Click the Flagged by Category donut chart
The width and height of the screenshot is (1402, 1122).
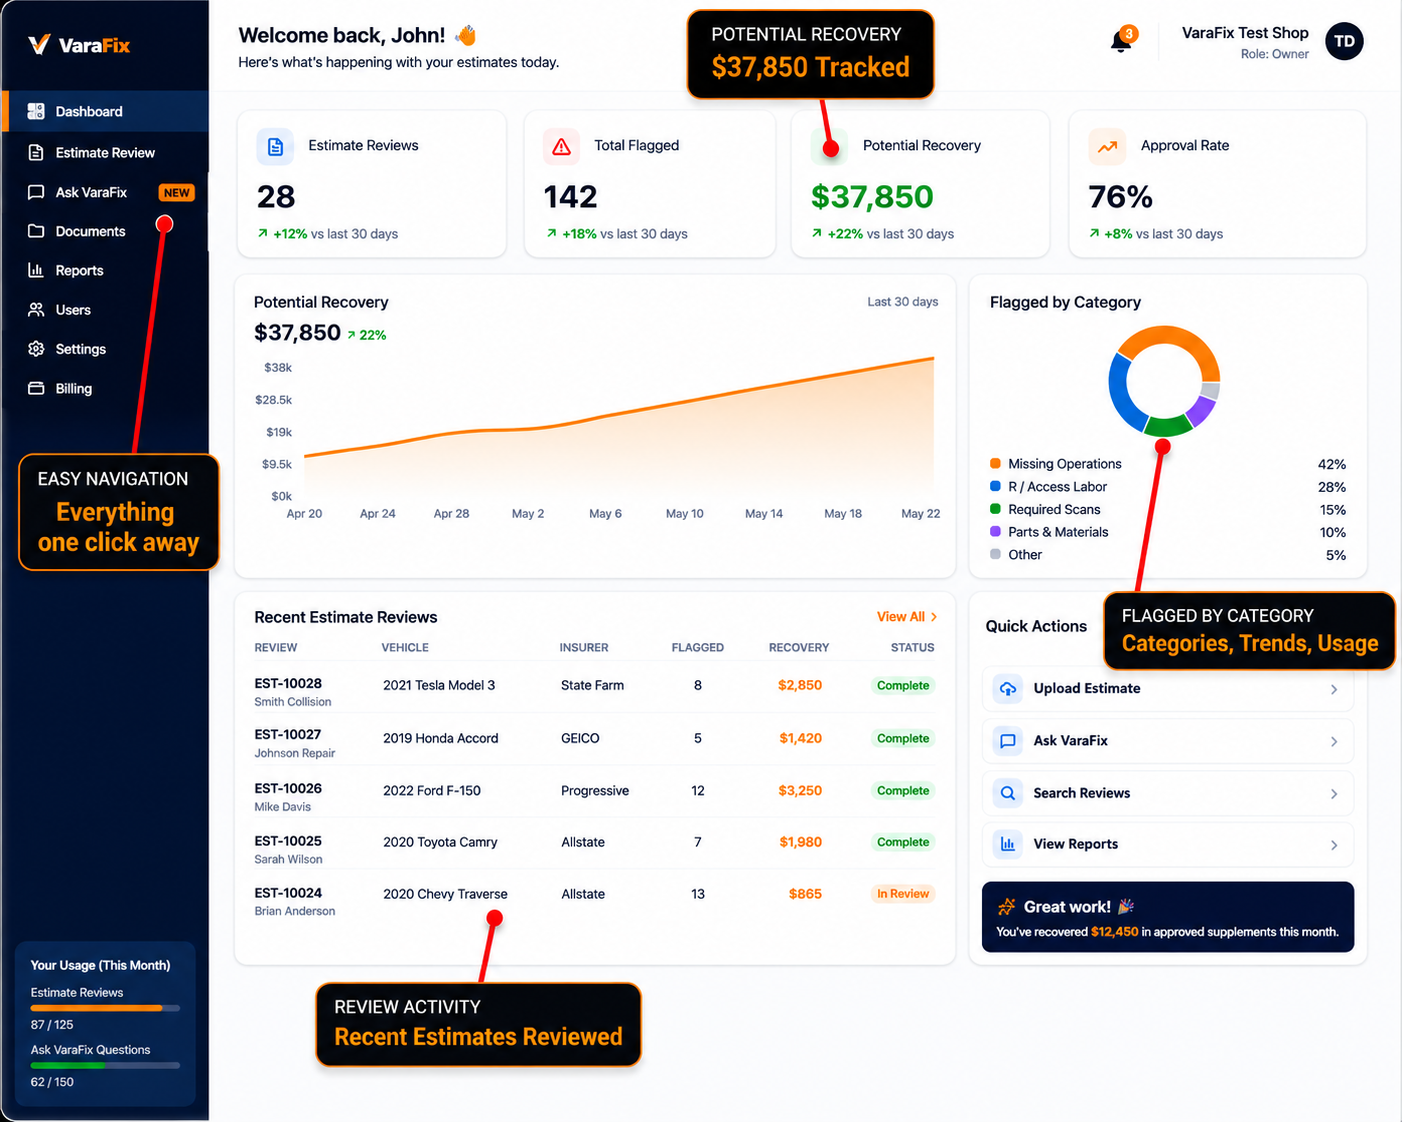(1164, 381)
